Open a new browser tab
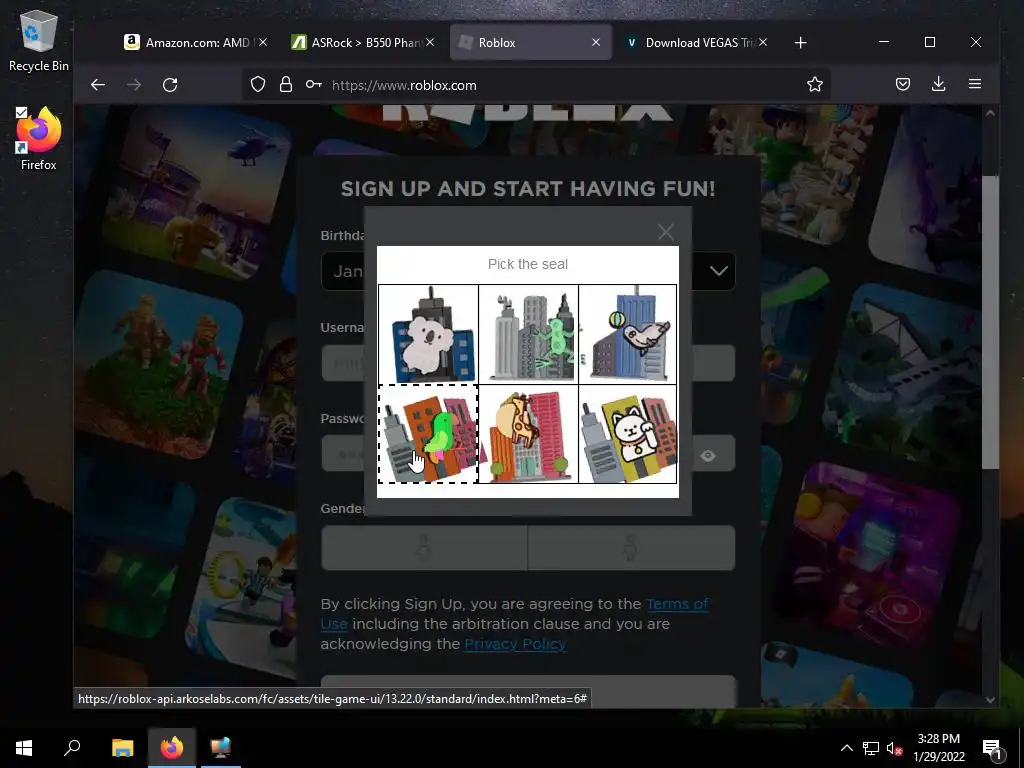The width and height of the screenshot is (1024, 768). 800,42
